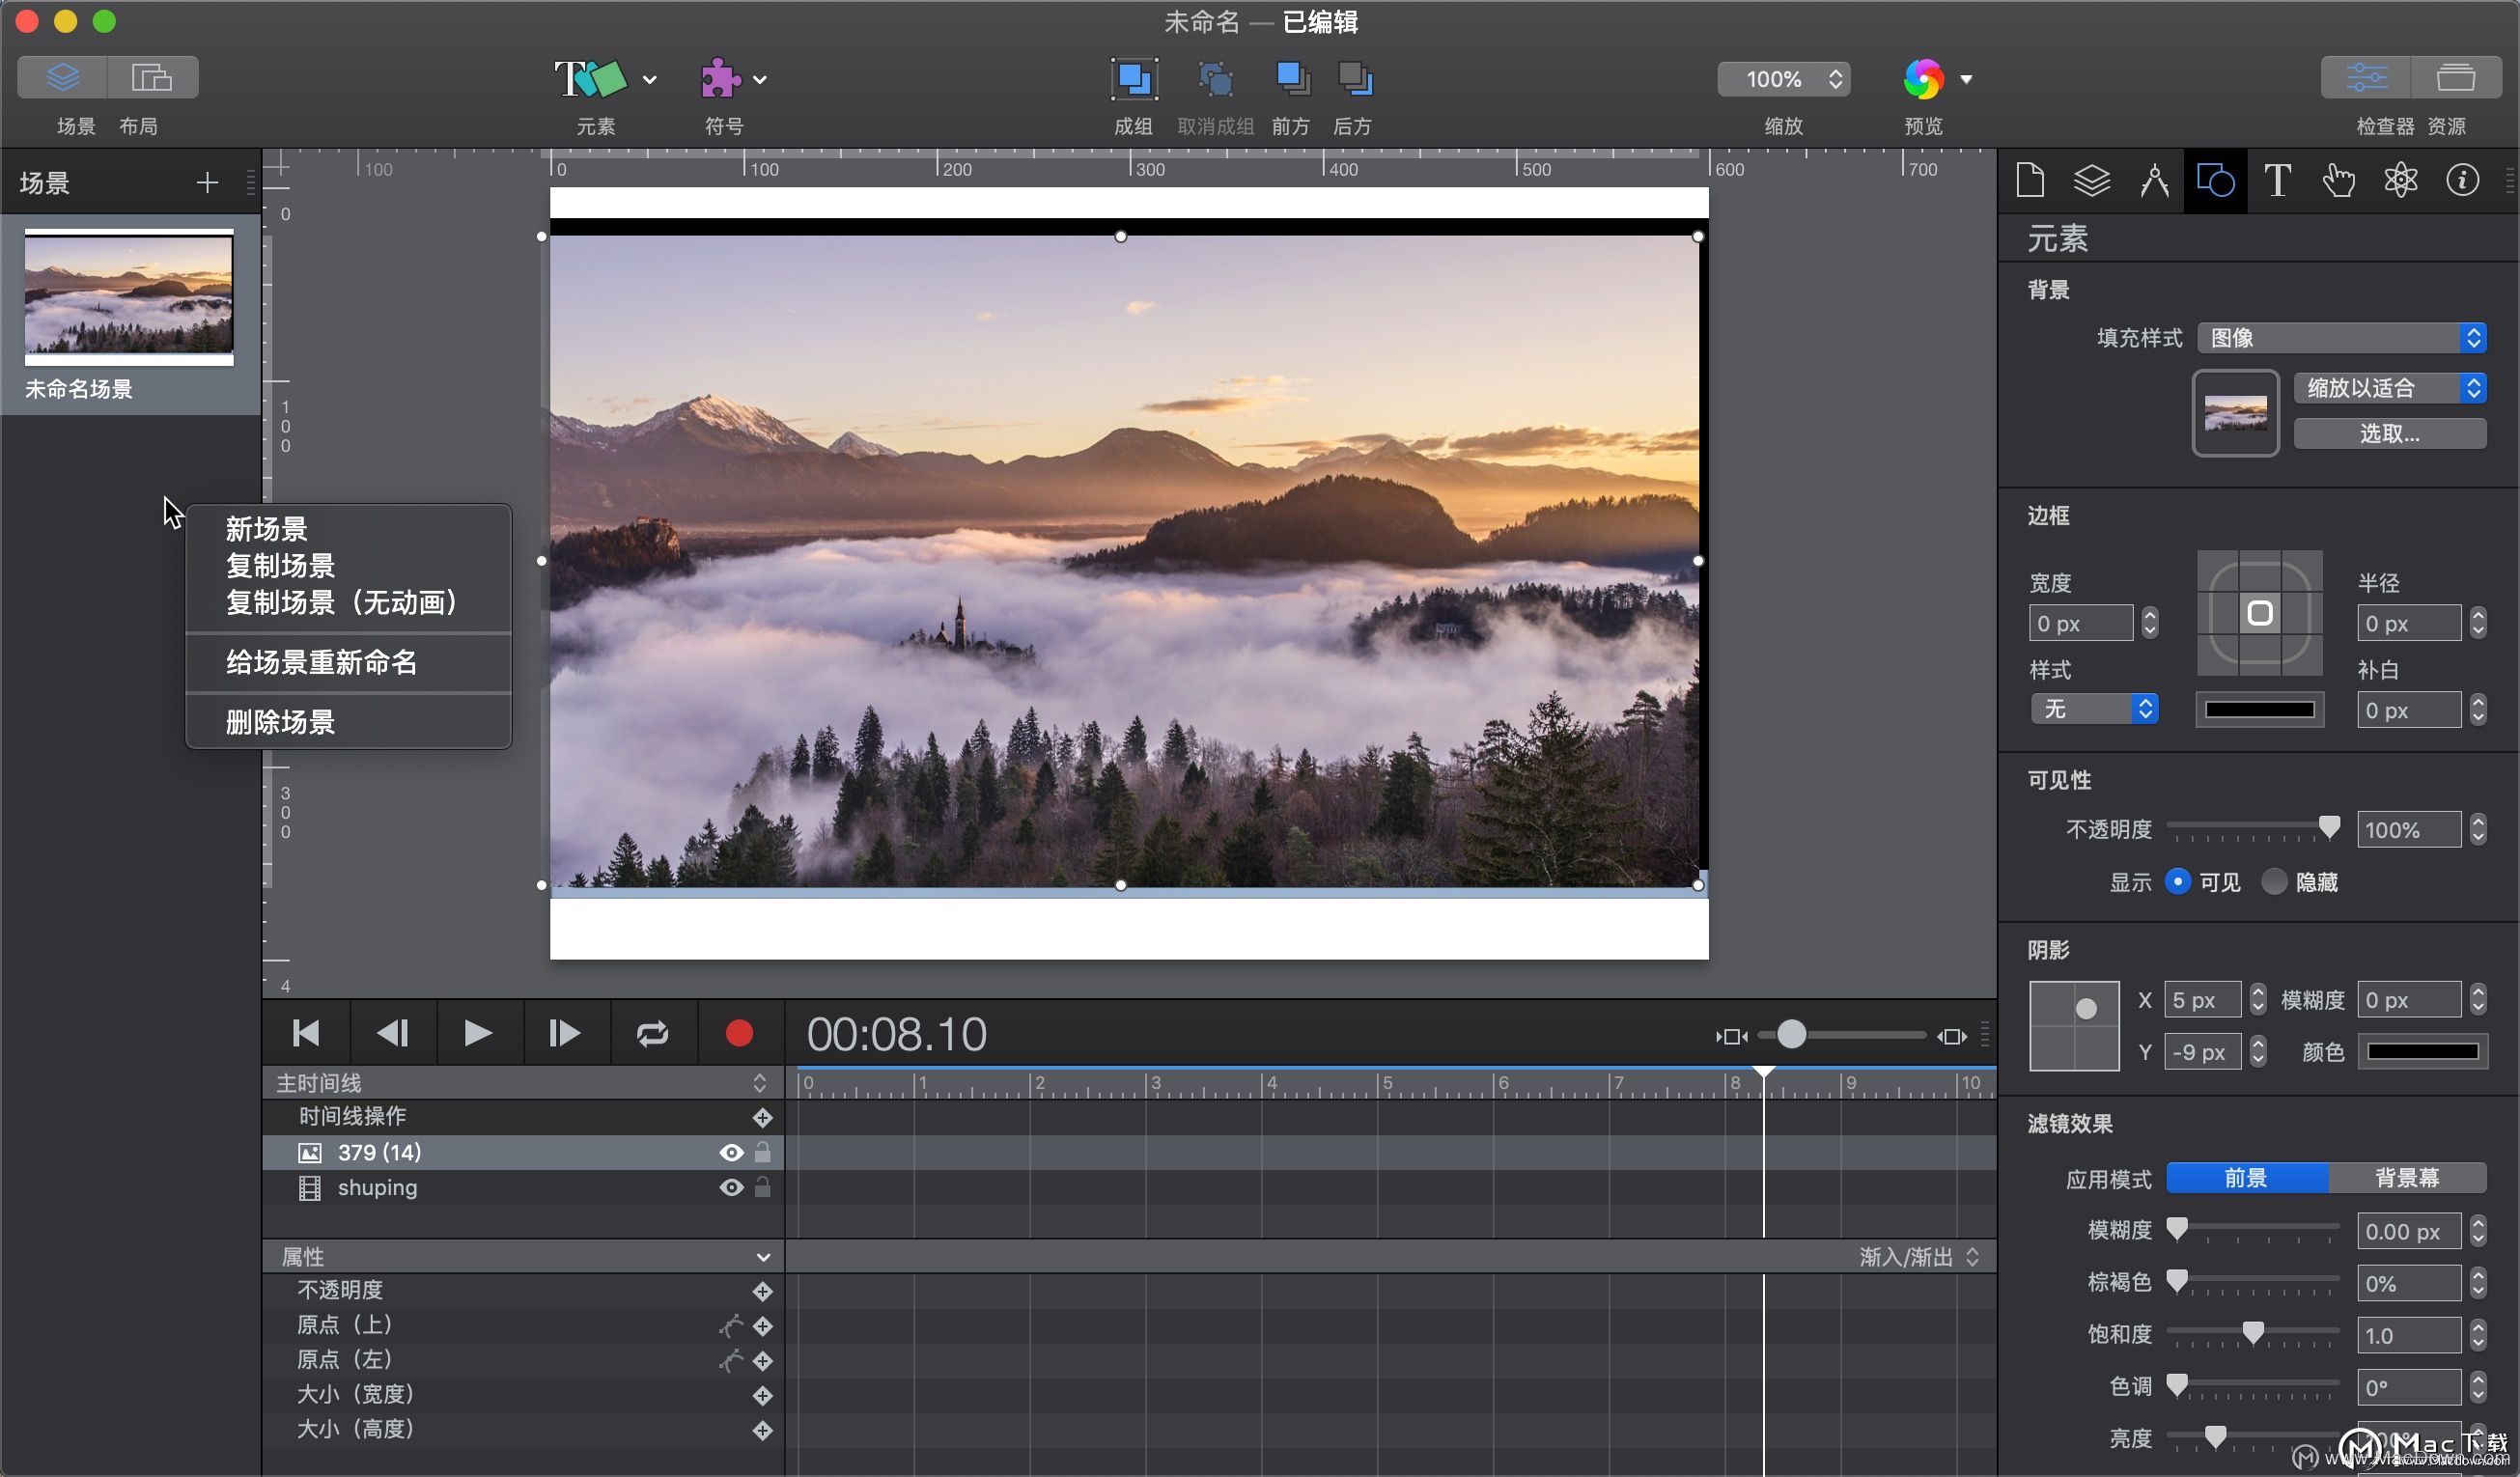Screen dimensions: 2520x1477
Task: Add keyframe for 时间线操作 row
Action: coord(762,1117)
